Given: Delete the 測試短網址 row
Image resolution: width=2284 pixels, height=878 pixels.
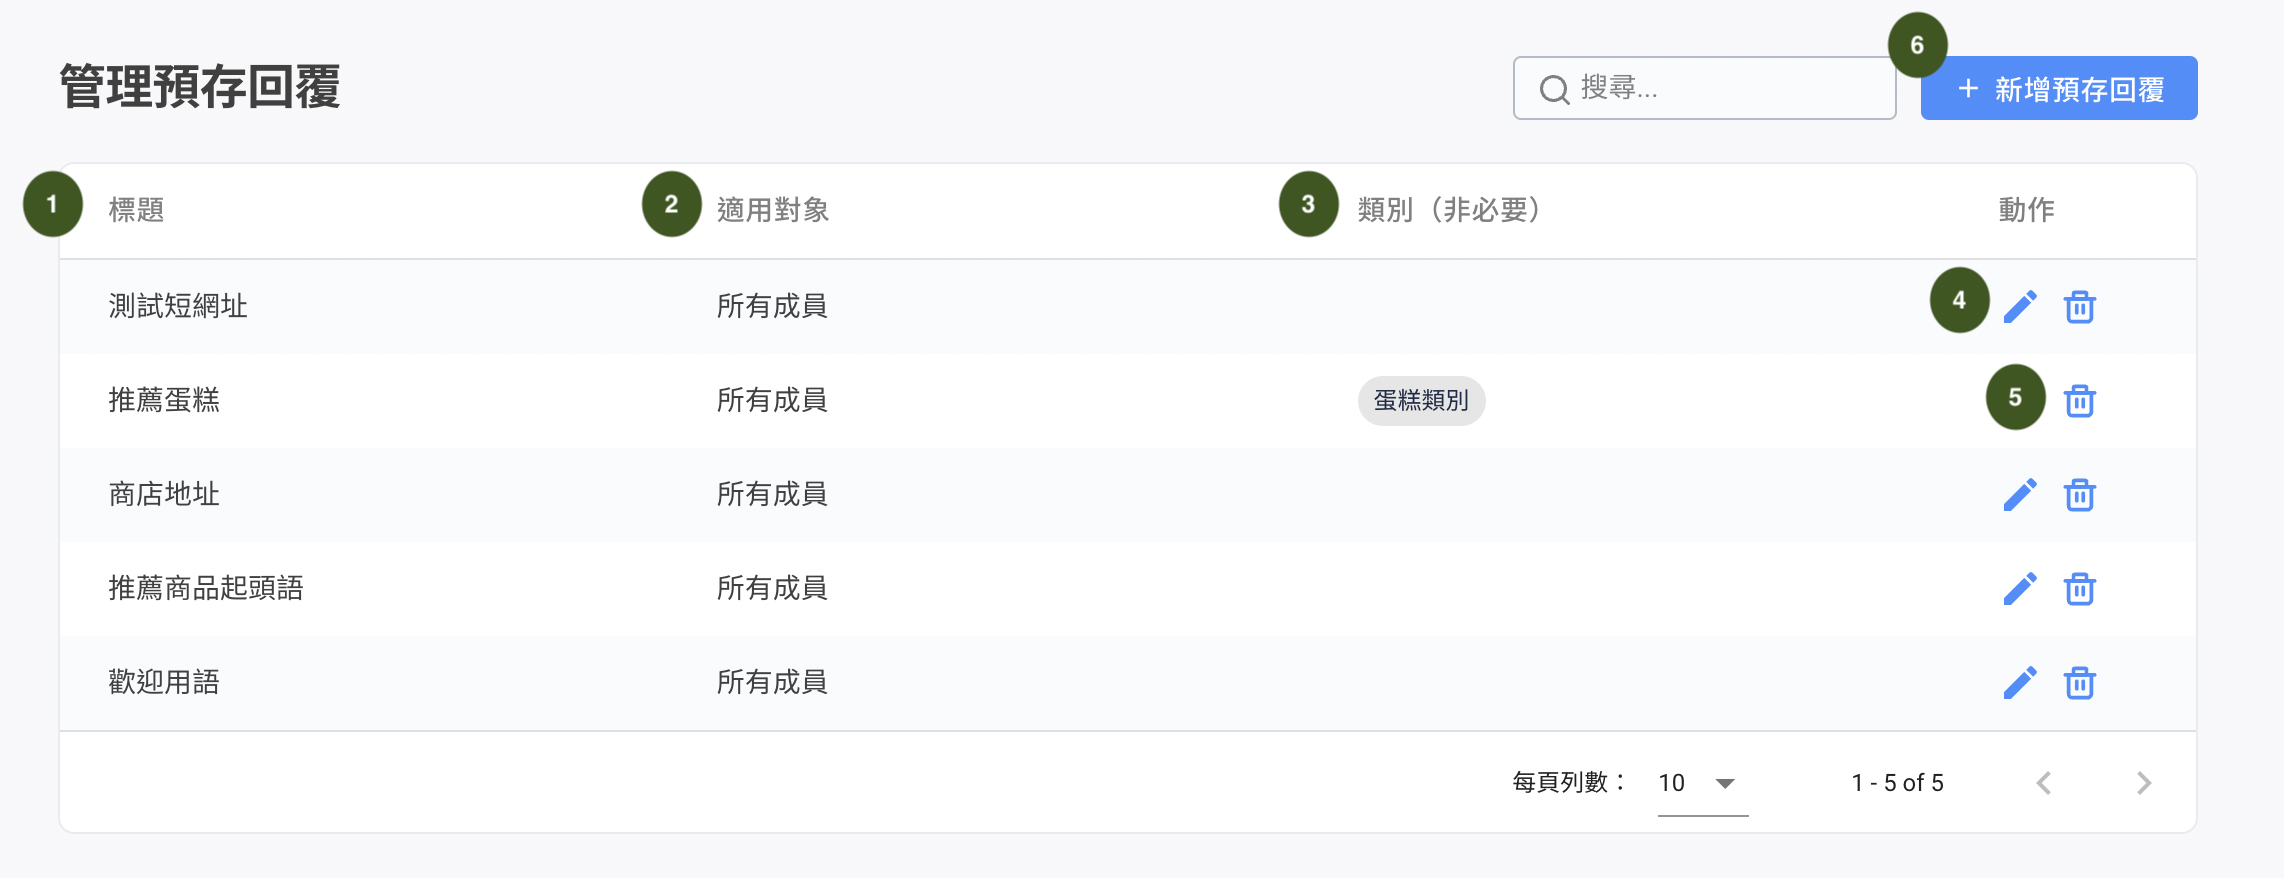Looking at the screenshot, I should (2080, 307).
